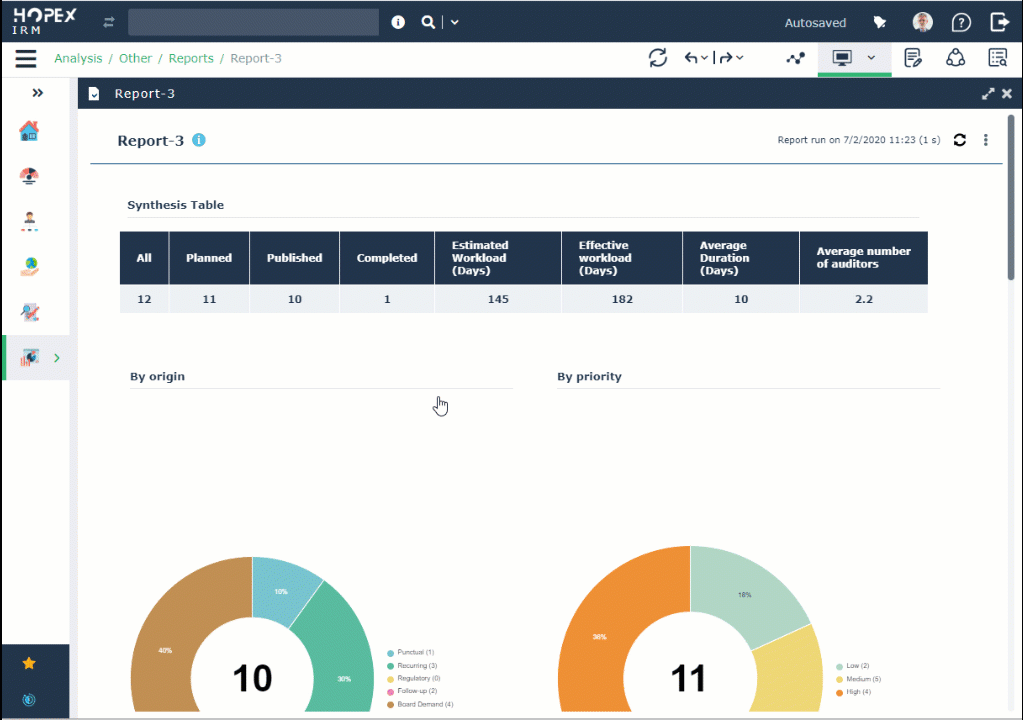The image size is (1023, 720).
Task: Open the globe in hand sidebar icon
Action: (29, 267)
